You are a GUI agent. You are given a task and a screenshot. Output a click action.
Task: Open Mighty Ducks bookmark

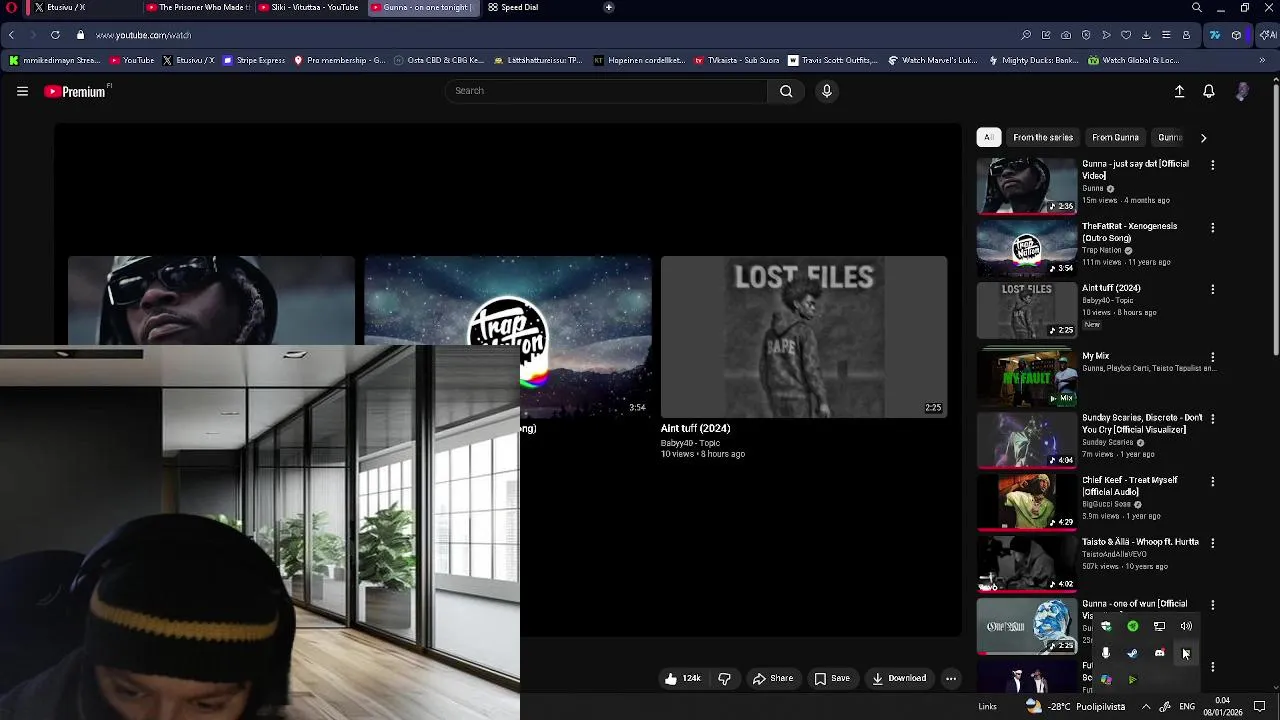[x=1033, y=60]
